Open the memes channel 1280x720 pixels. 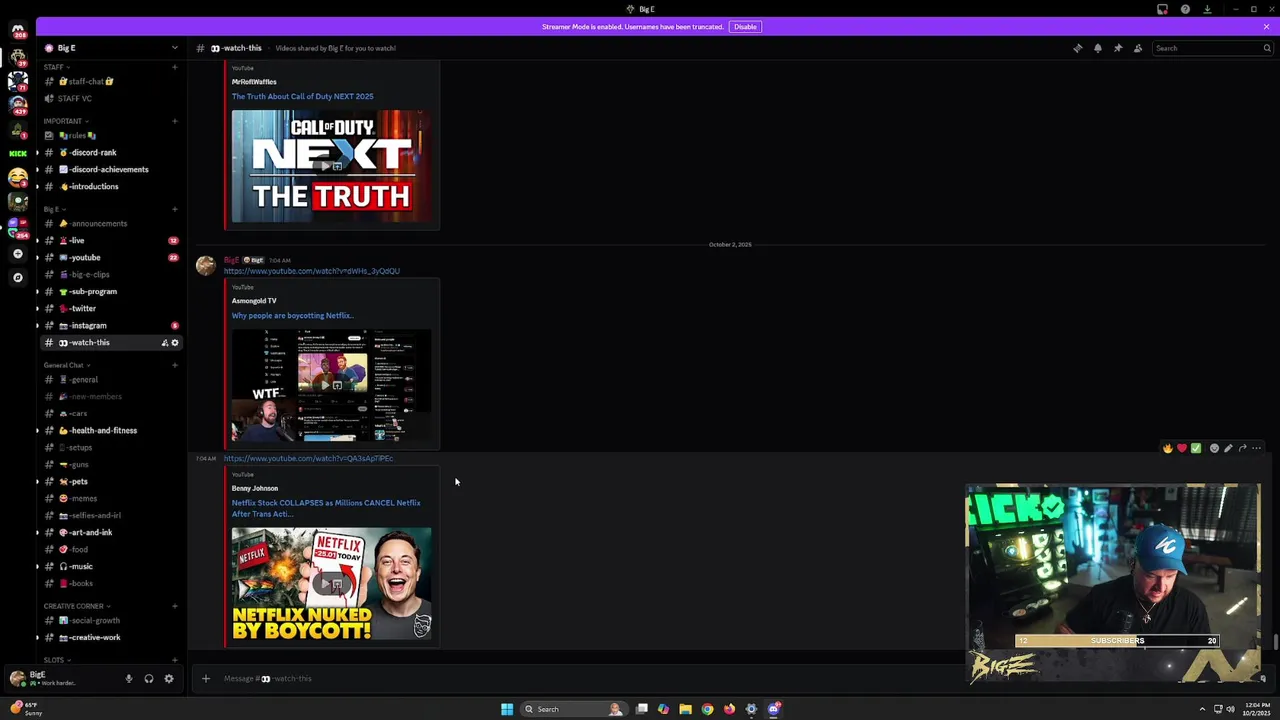tap(110, 499)
